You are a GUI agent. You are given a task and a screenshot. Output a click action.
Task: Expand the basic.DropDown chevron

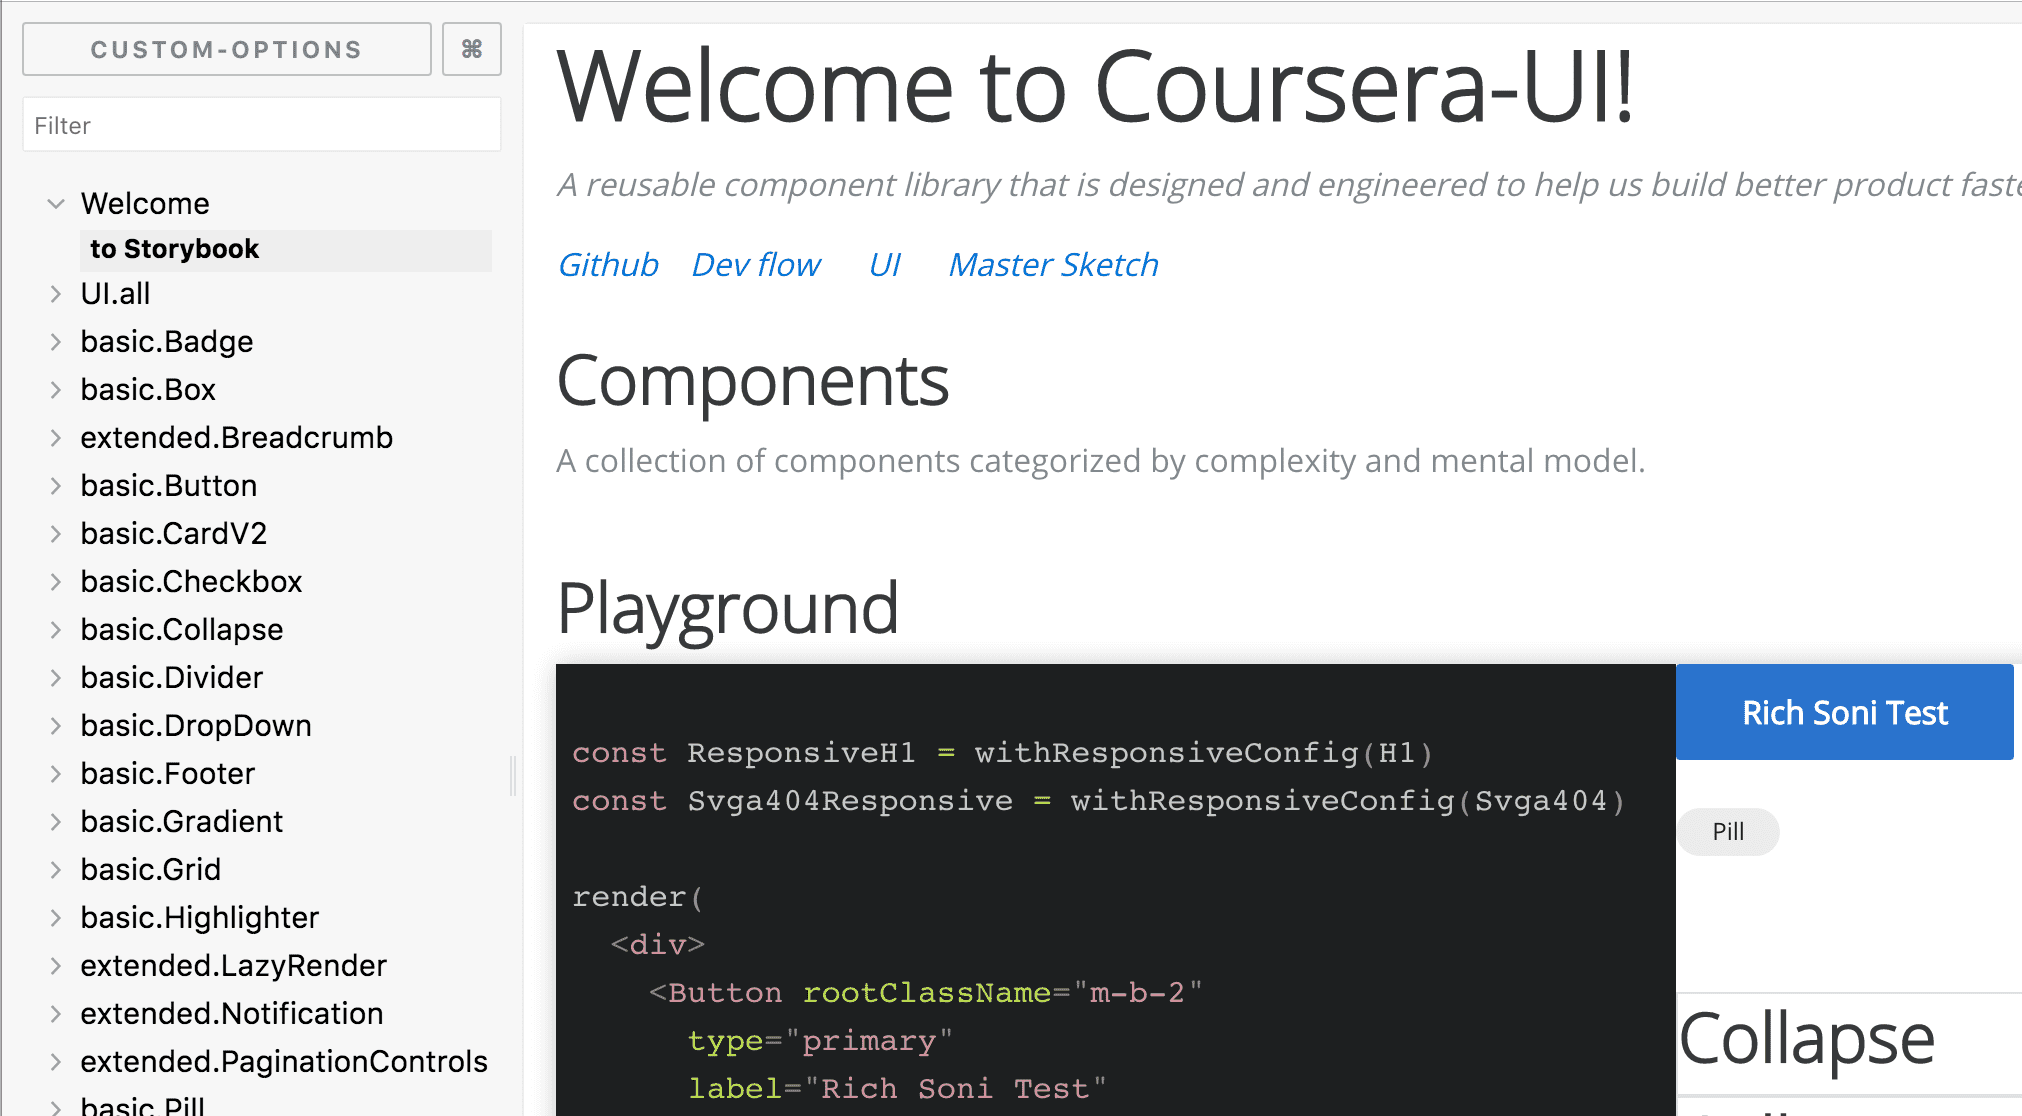click(x=56, y=726)
